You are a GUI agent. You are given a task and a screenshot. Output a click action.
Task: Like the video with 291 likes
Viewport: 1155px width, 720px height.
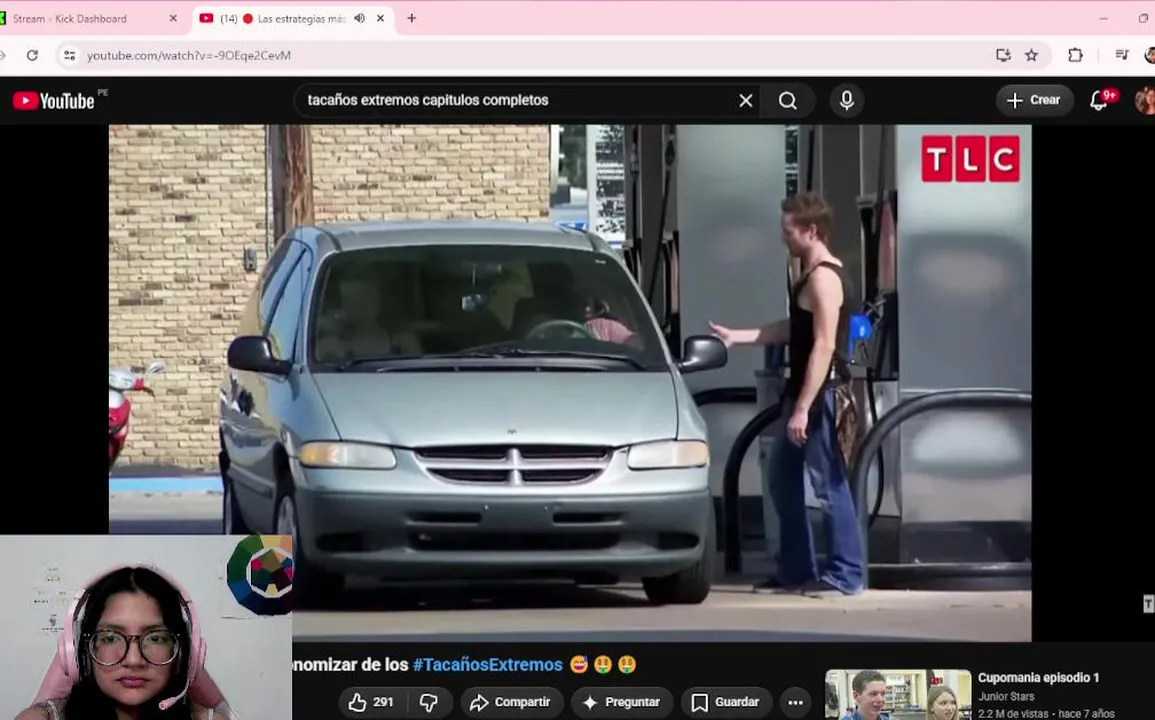point(371,702)
